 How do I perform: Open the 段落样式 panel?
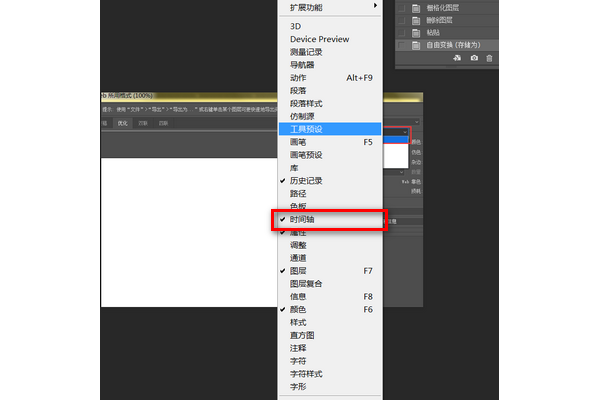(330, 103)
